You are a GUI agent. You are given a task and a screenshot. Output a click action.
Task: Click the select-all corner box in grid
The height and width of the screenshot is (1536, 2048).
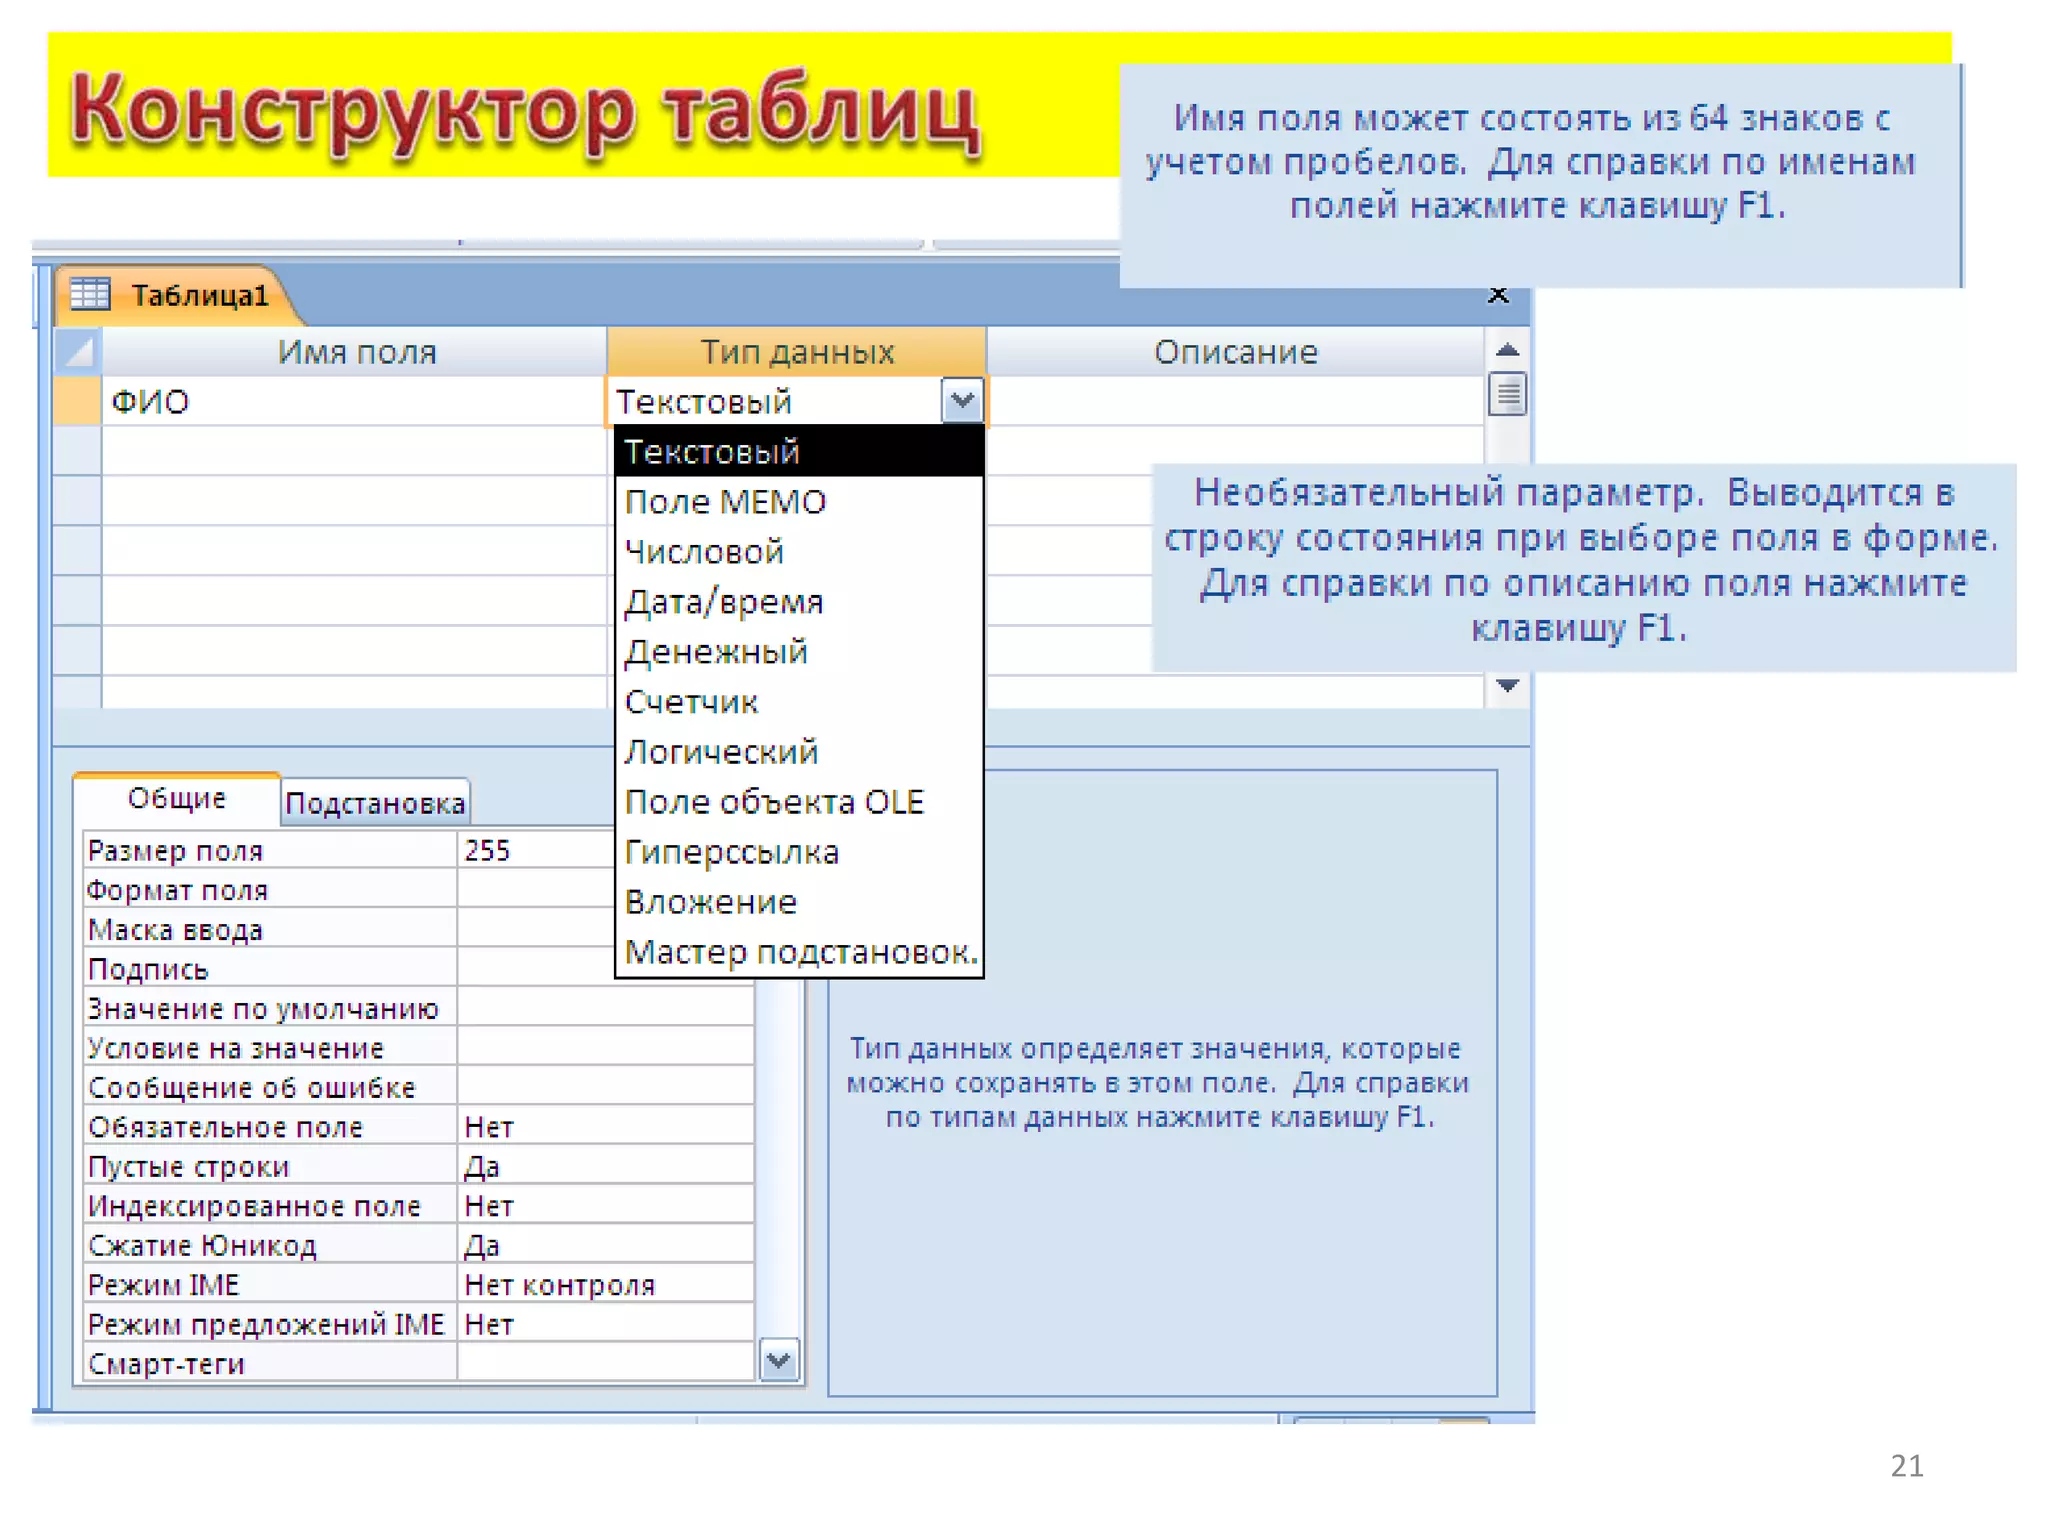(77, 351)
